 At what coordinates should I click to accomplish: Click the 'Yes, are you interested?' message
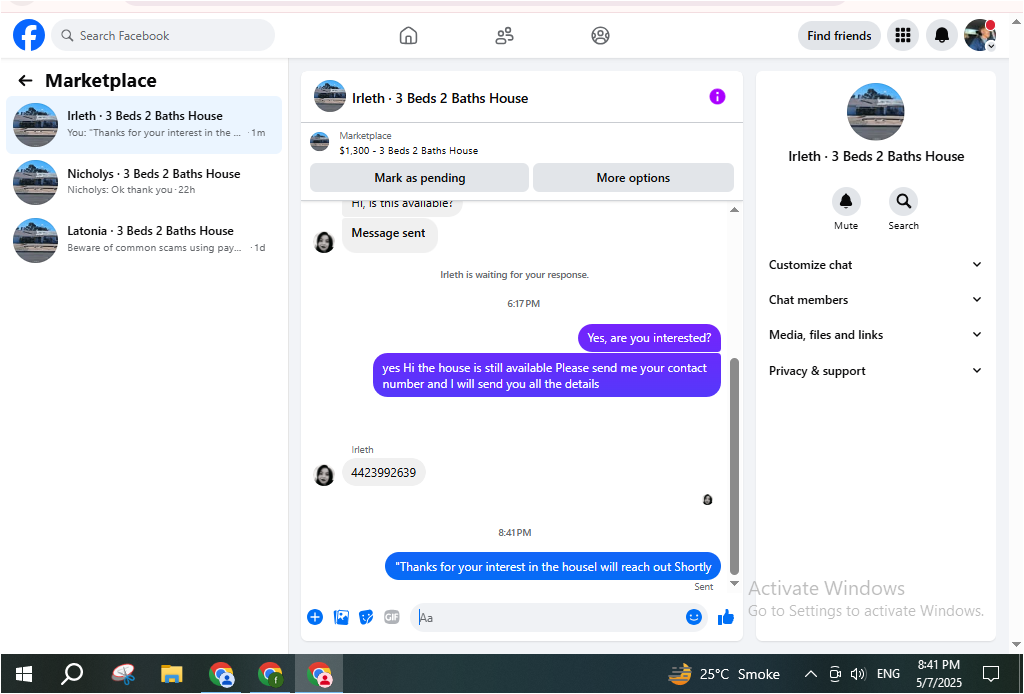649,338
